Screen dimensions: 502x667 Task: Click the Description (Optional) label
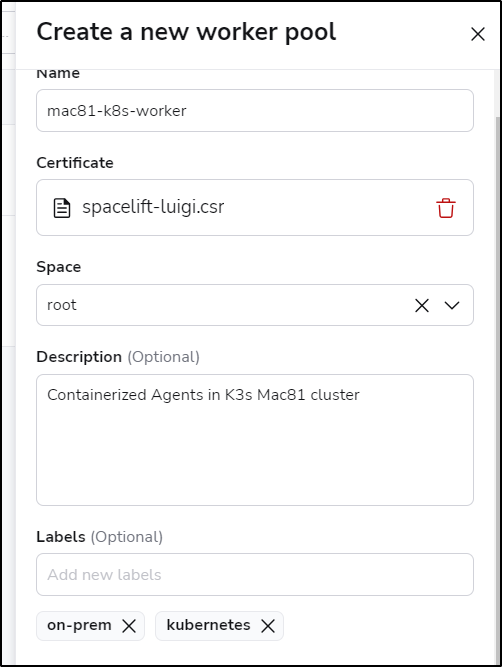pyautogui.click(x=118, y=357)
